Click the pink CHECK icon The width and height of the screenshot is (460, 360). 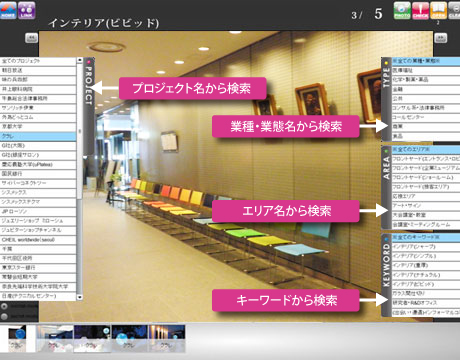[420, 10]
